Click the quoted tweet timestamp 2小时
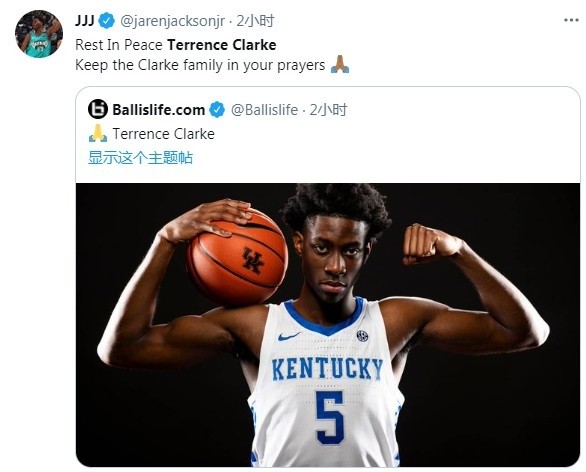586x472 pixels. (x=329, y=110)
